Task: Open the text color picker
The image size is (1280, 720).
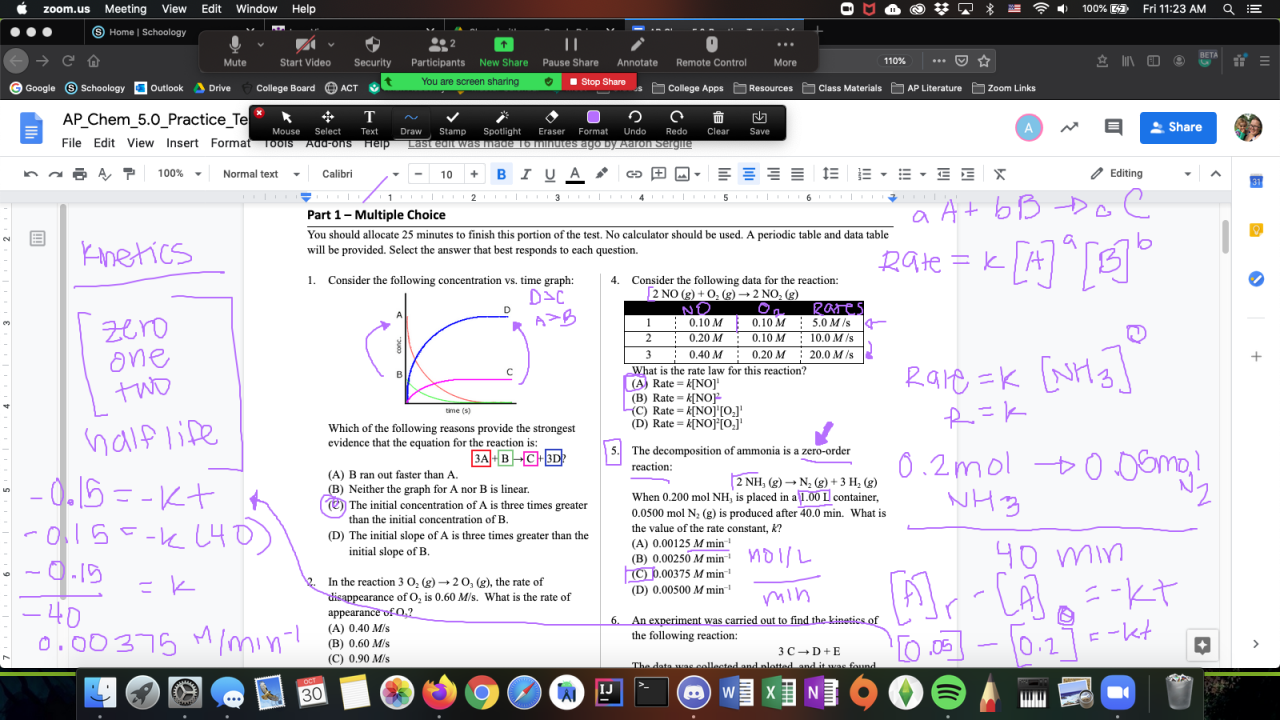Action: point(574,174)
